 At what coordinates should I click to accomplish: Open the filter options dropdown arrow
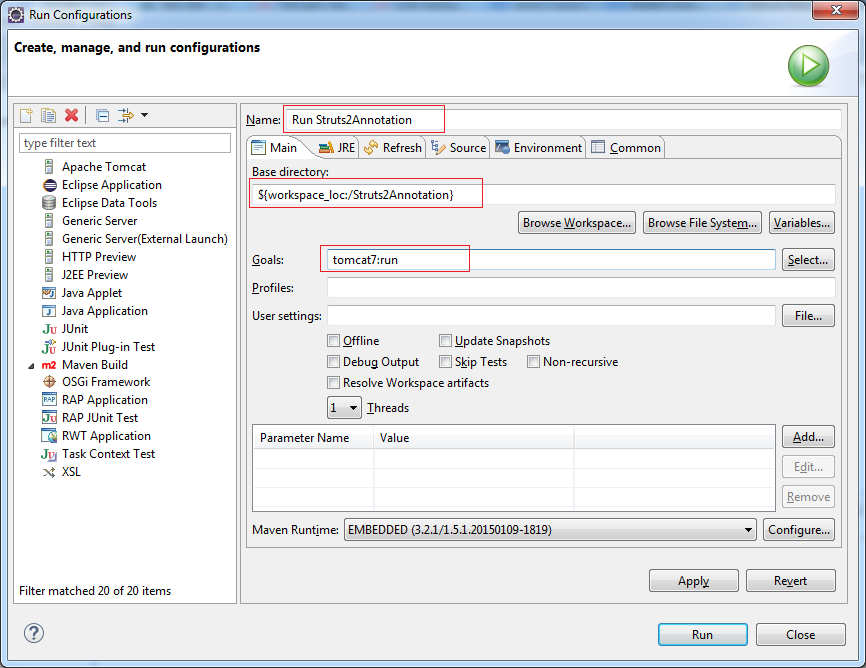point(145,115)
